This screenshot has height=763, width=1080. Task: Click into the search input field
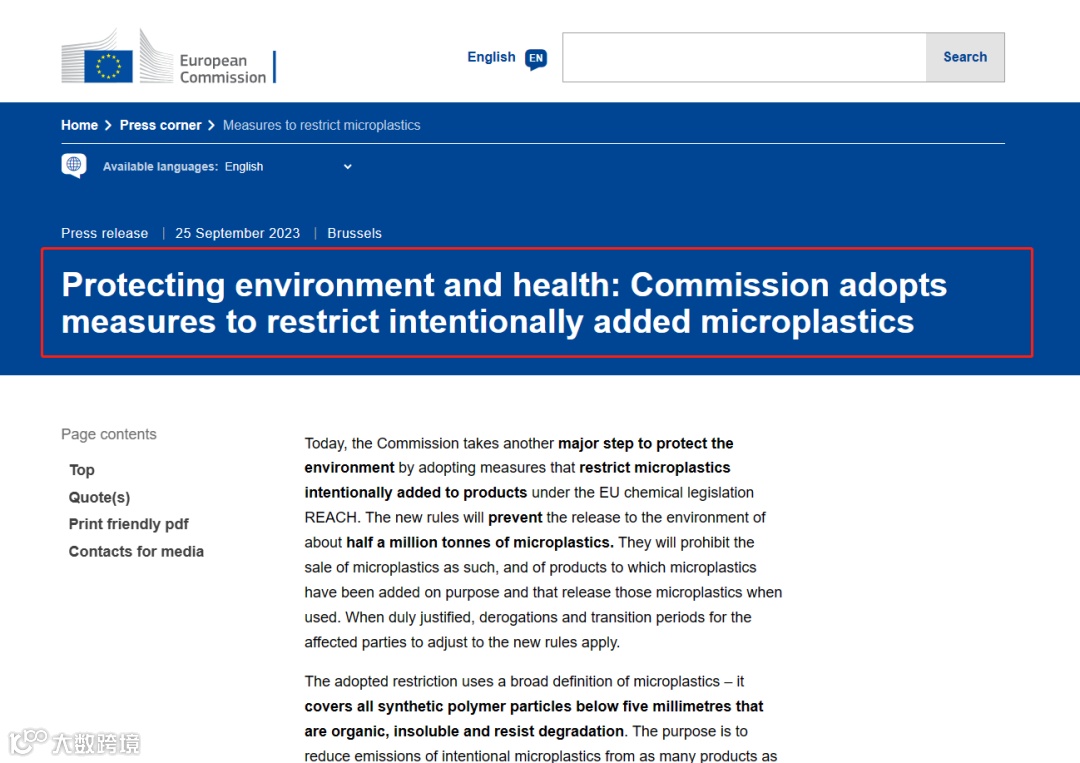pos(745,57)
